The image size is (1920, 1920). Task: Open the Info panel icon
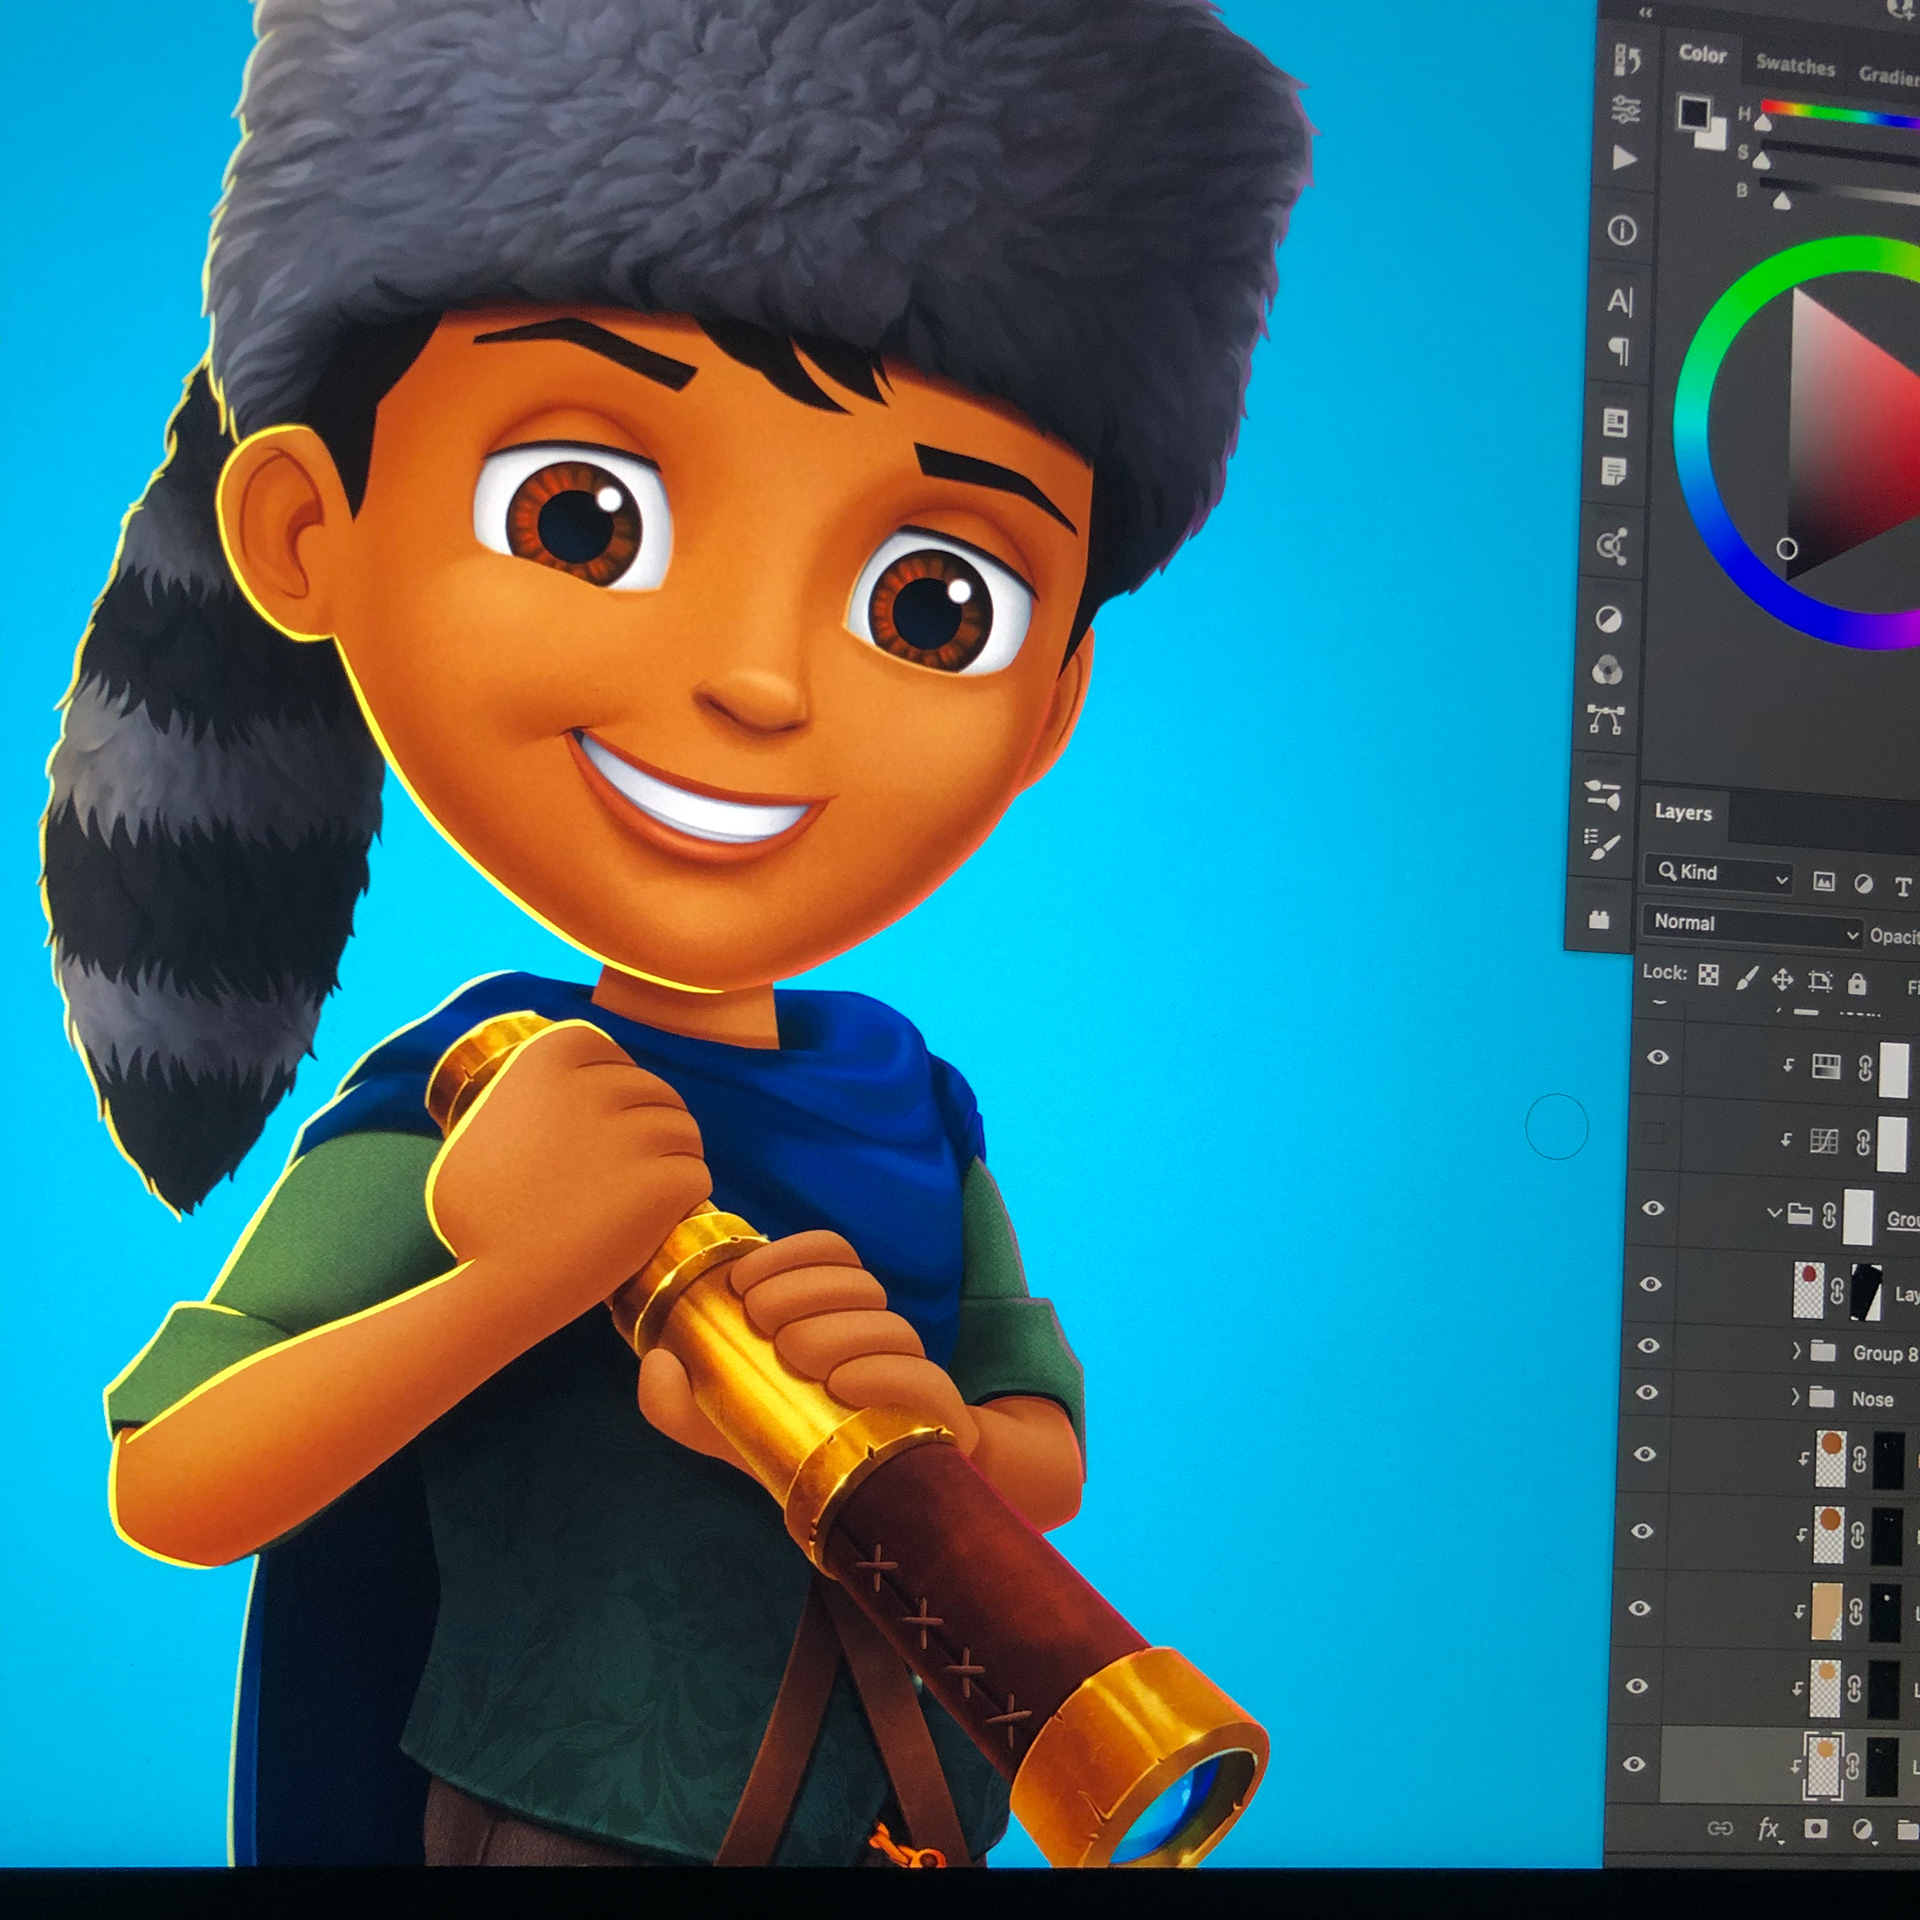pyautogui.click(x=1622, y=231)
